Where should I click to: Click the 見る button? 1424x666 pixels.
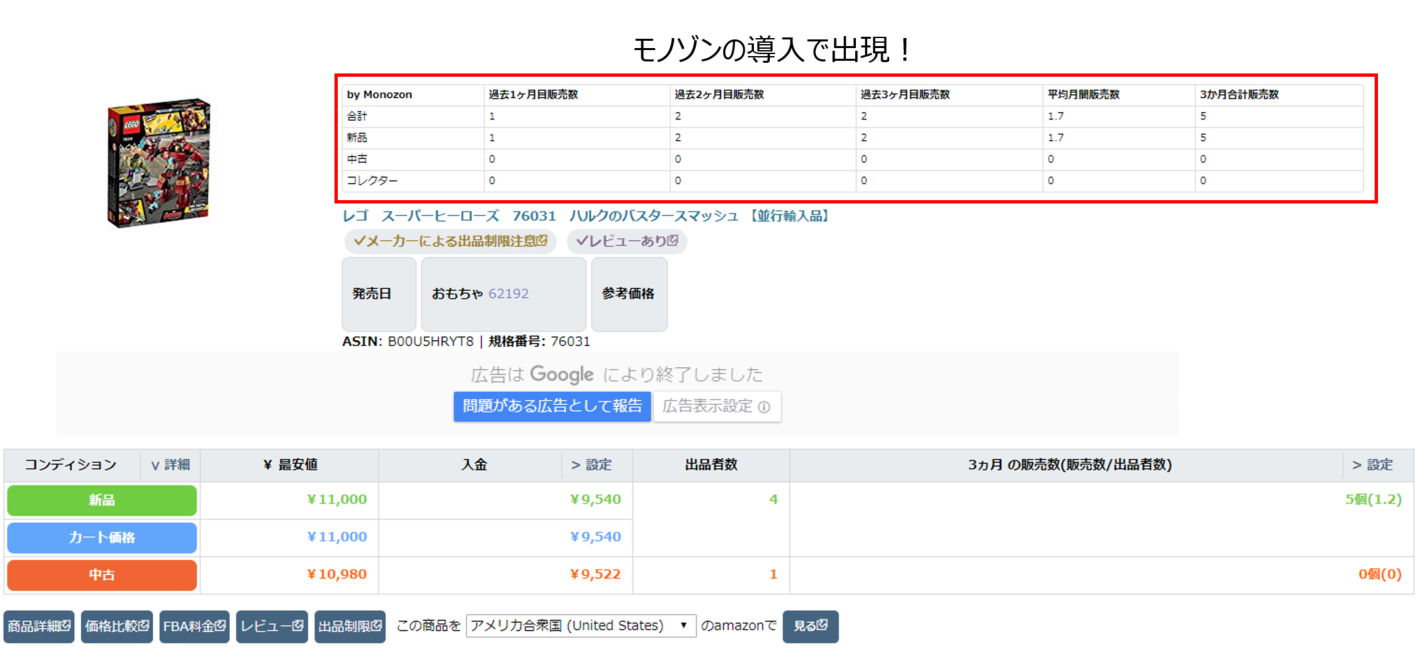(x=810, y=626)
